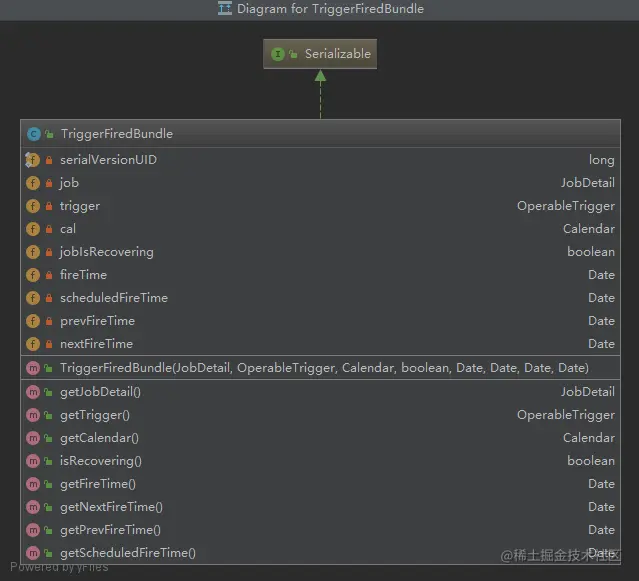Click the field icon for cal
This screenshot has height=581, width=639.
tap(33, 229)
